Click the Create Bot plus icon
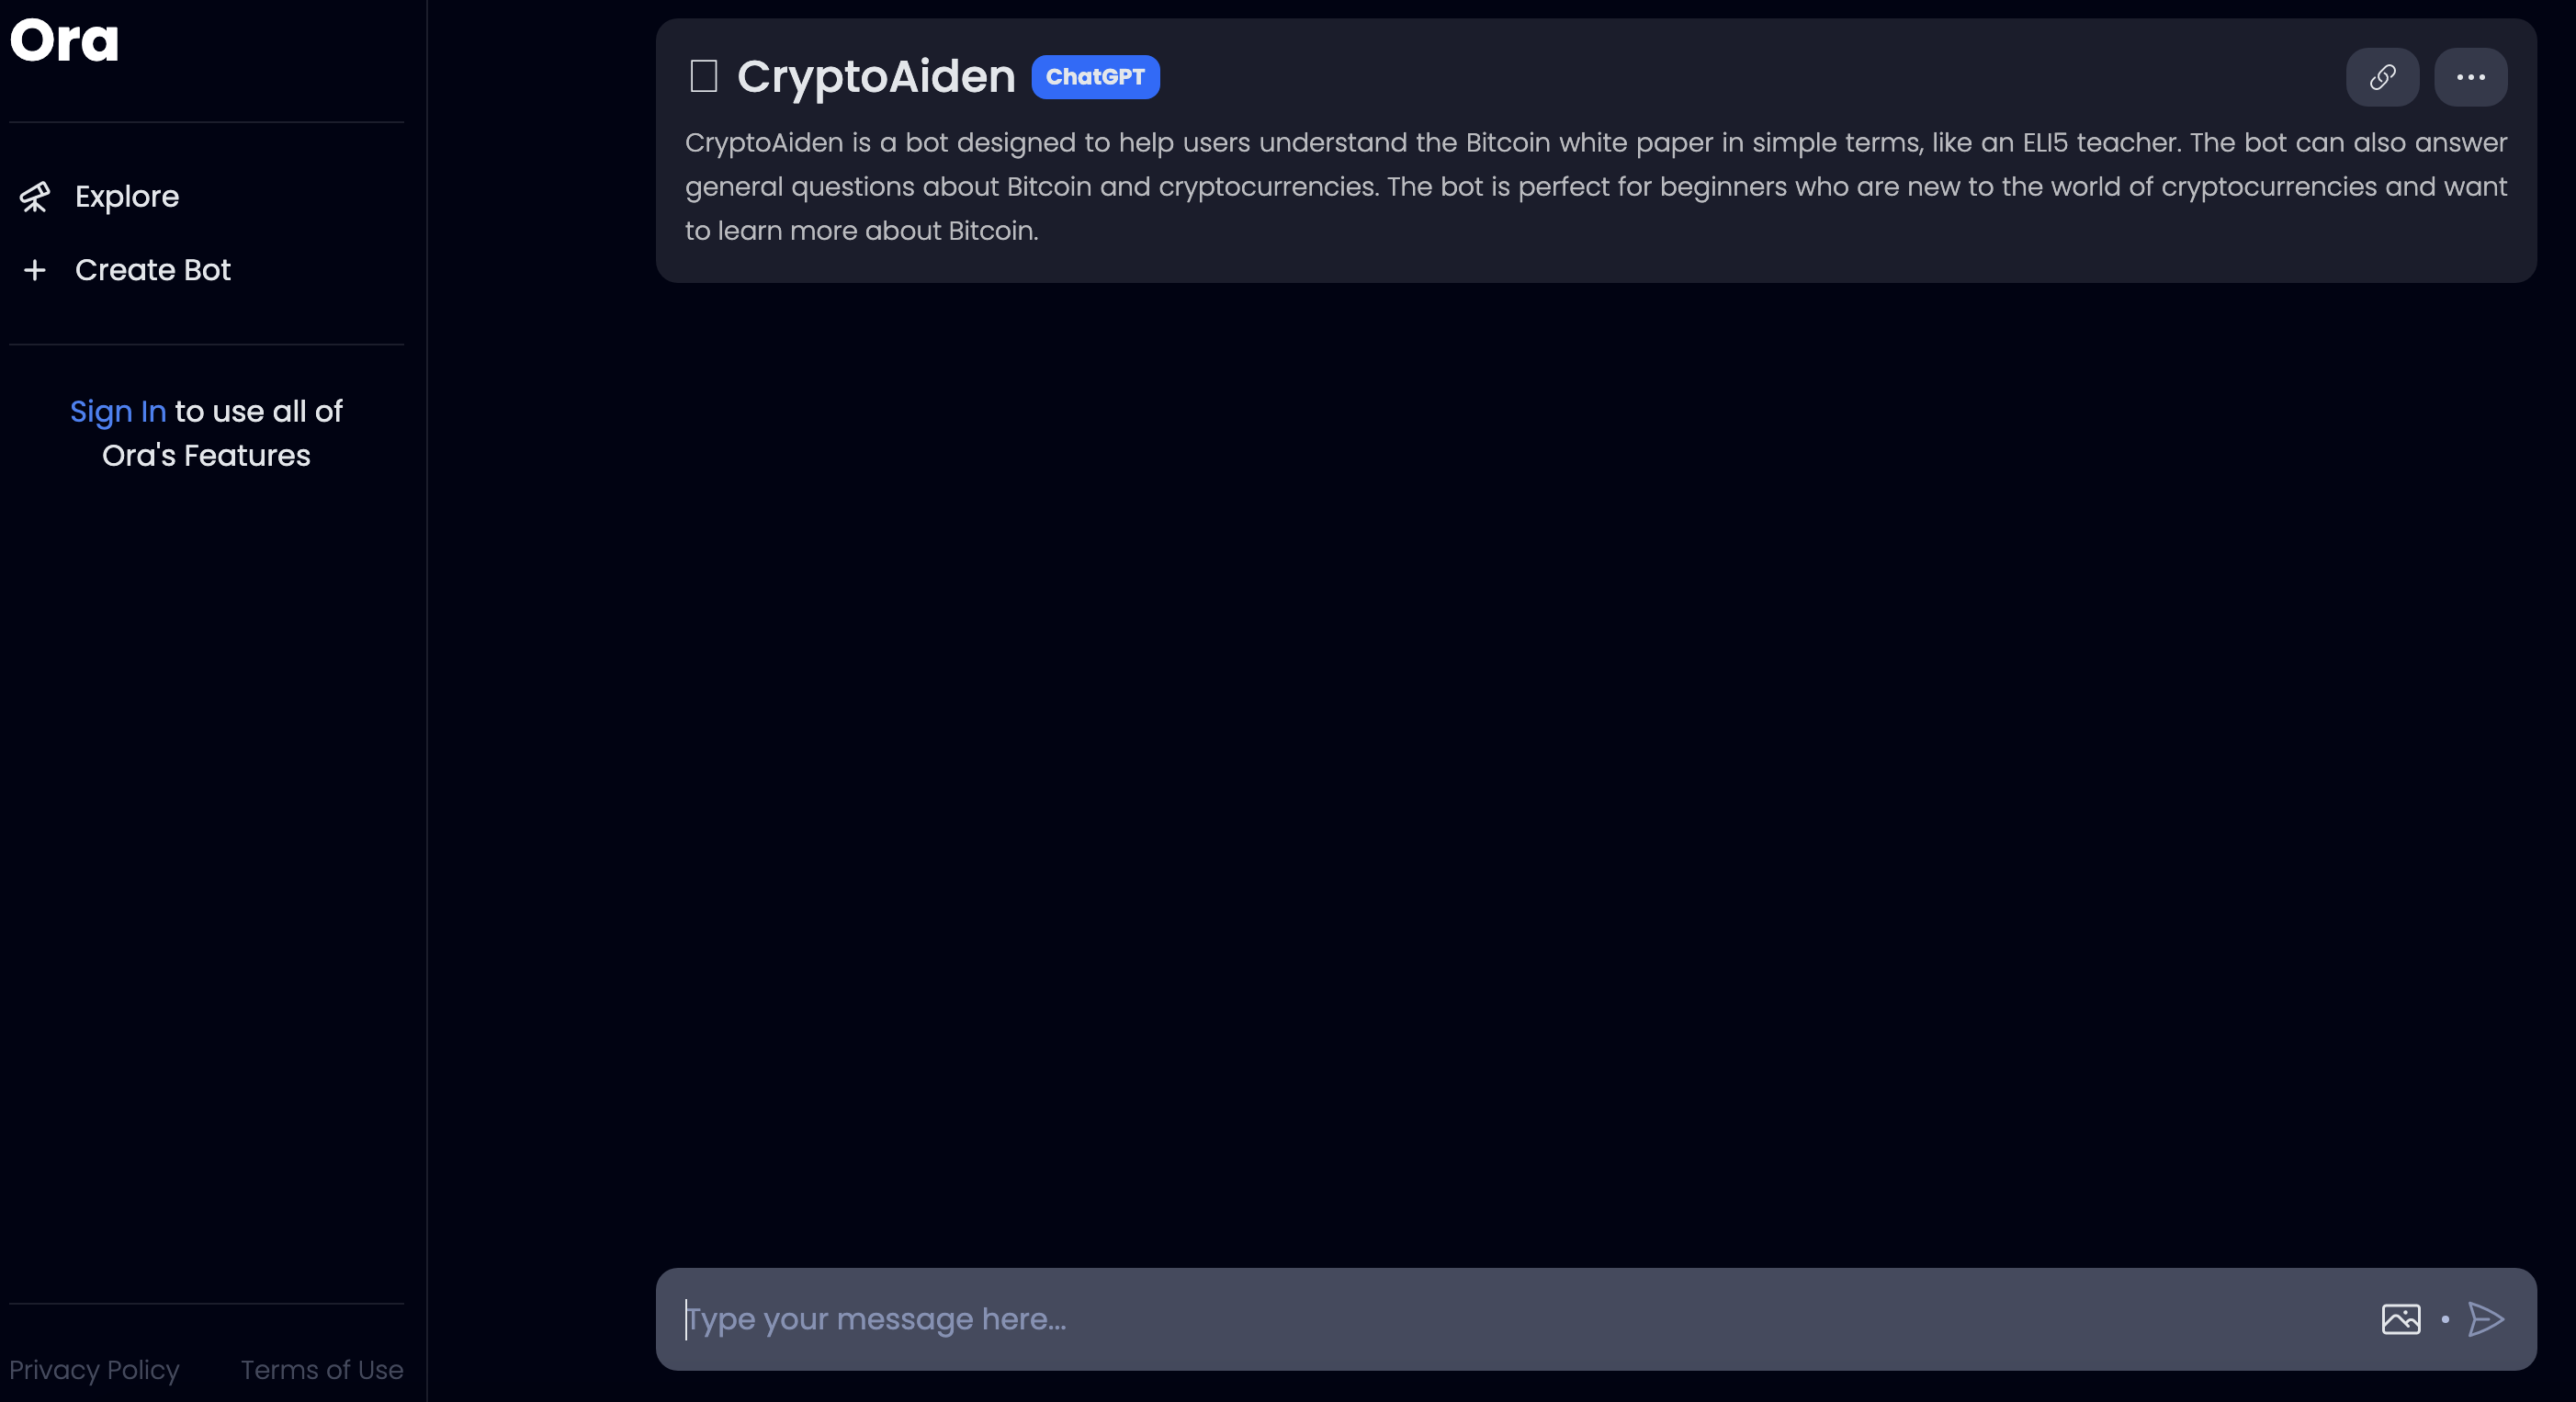 (35, 270)
